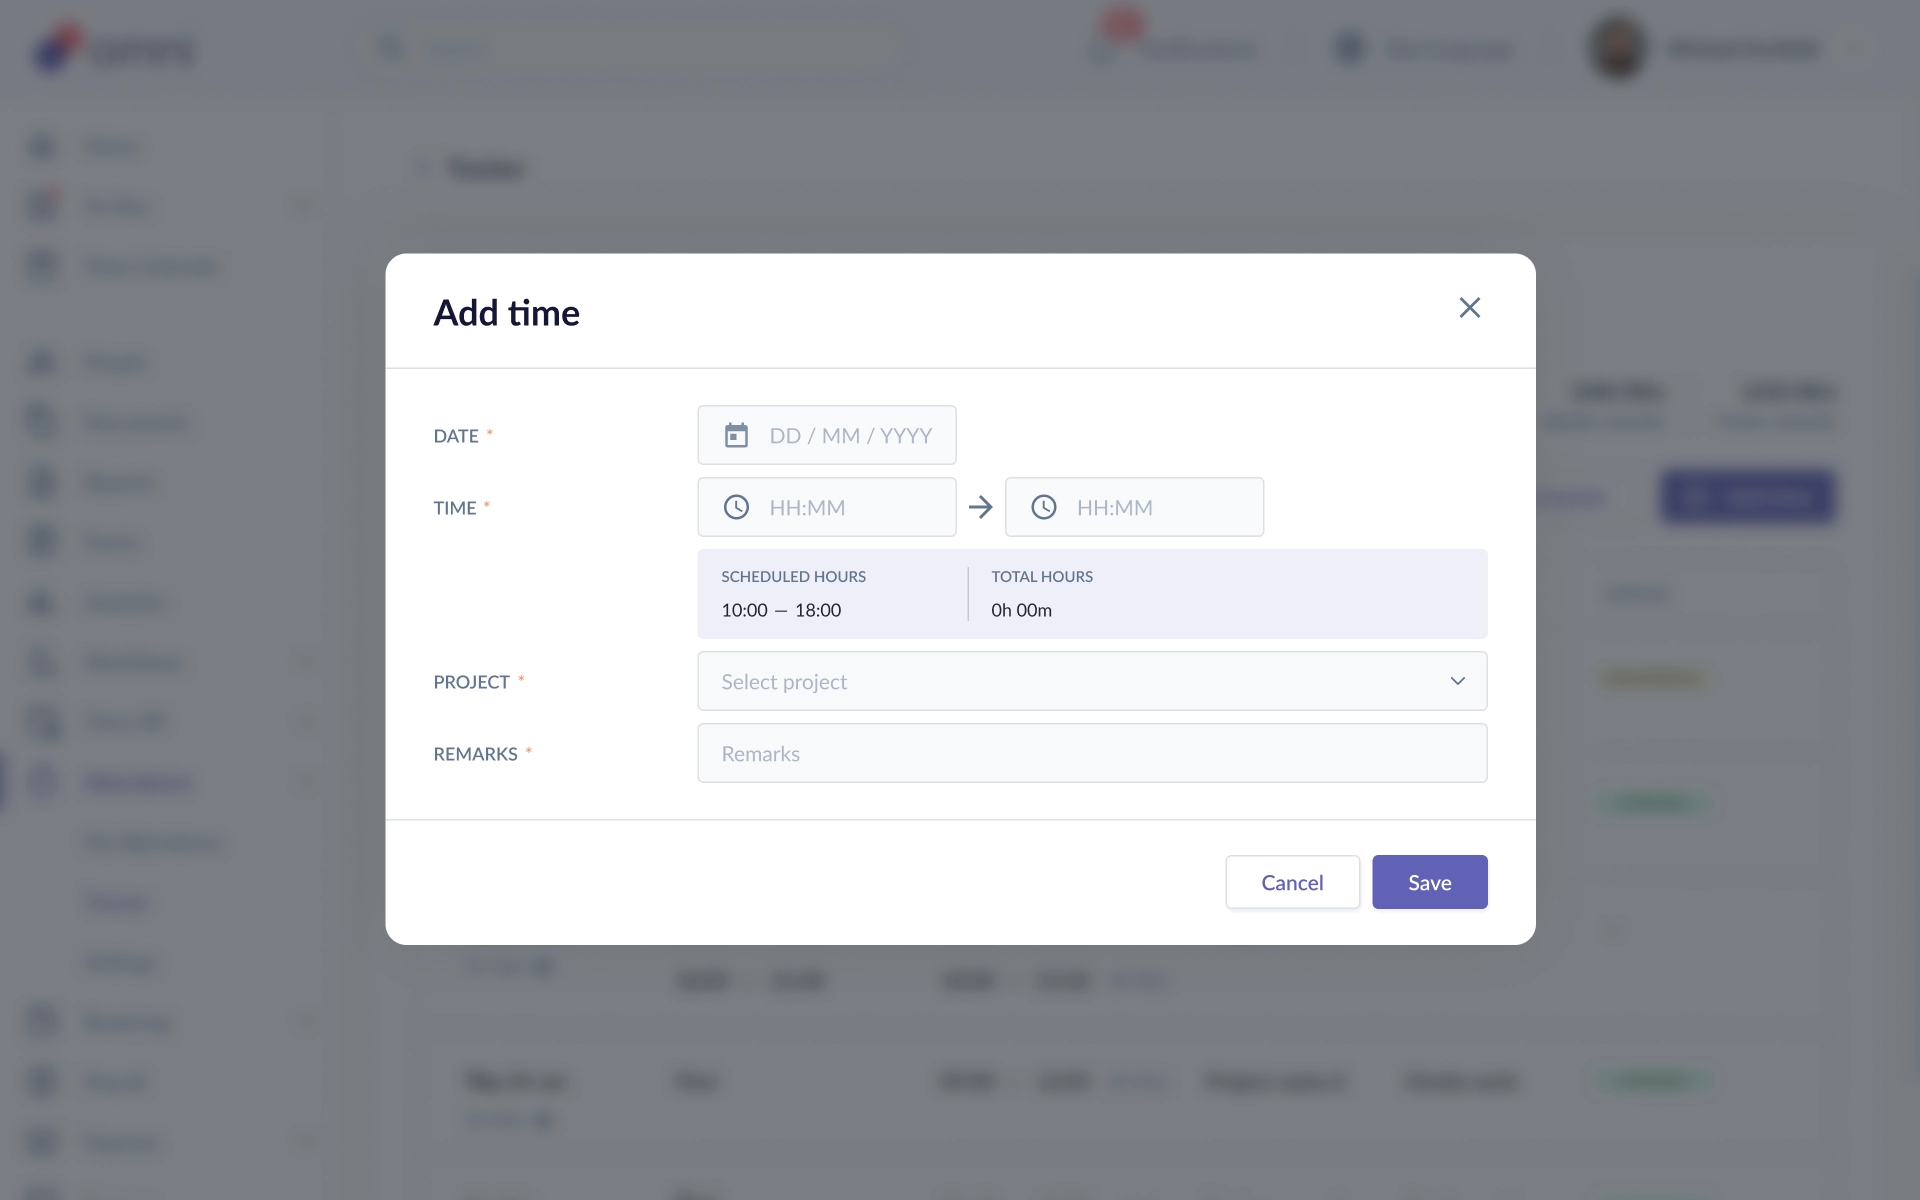1920x1200 pixels.
Task: Open the Select project dropdown
Action: pyautogui.click(x=1092, y=681)
